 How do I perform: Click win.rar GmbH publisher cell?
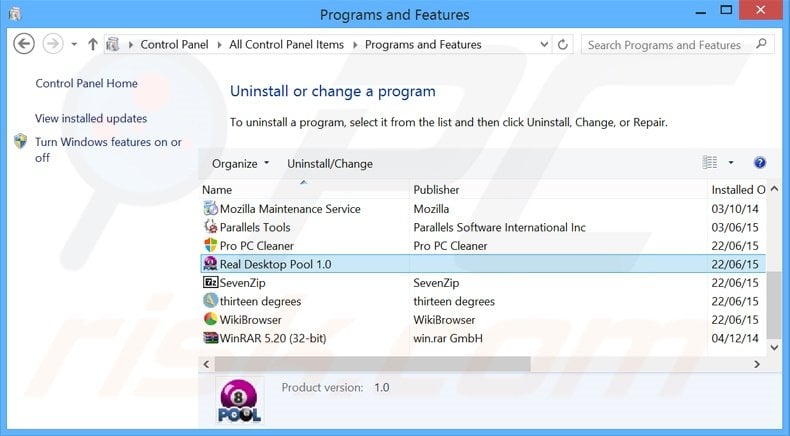click(448, 338)
